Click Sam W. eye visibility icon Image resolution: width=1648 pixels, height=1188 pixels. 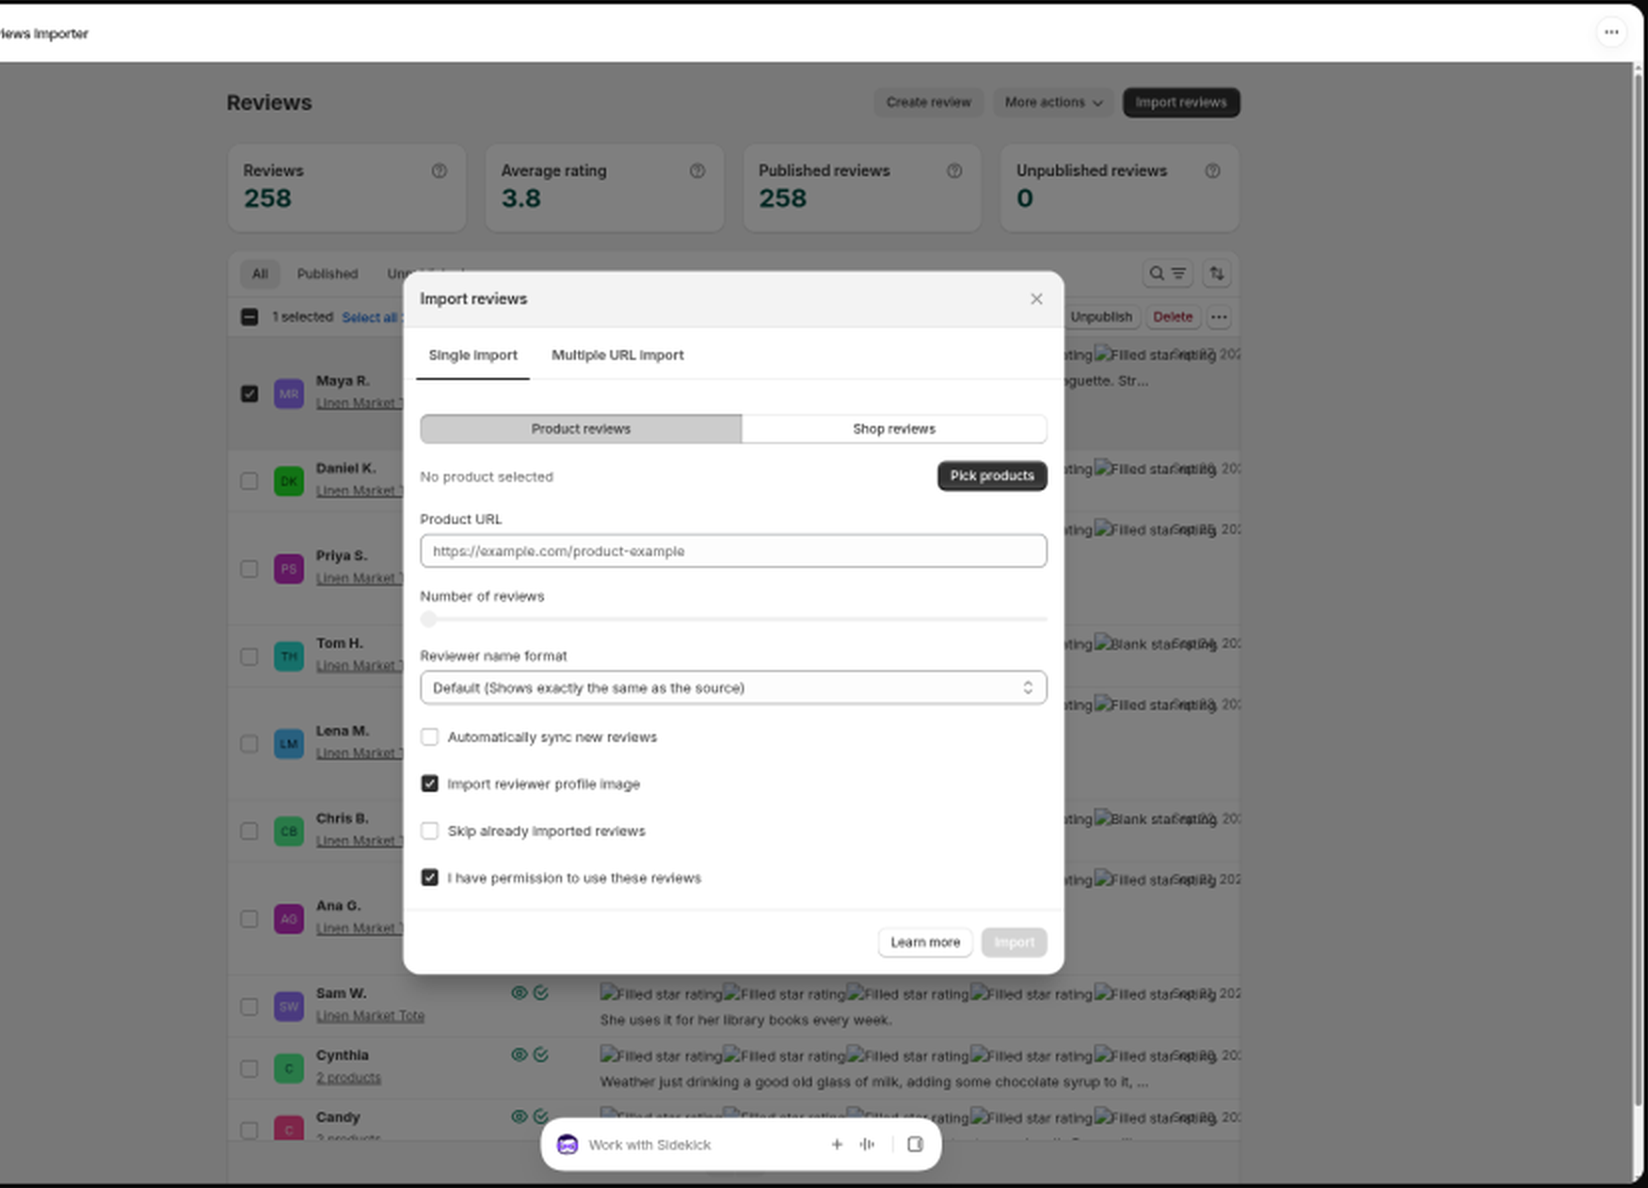tap(519, 993)
